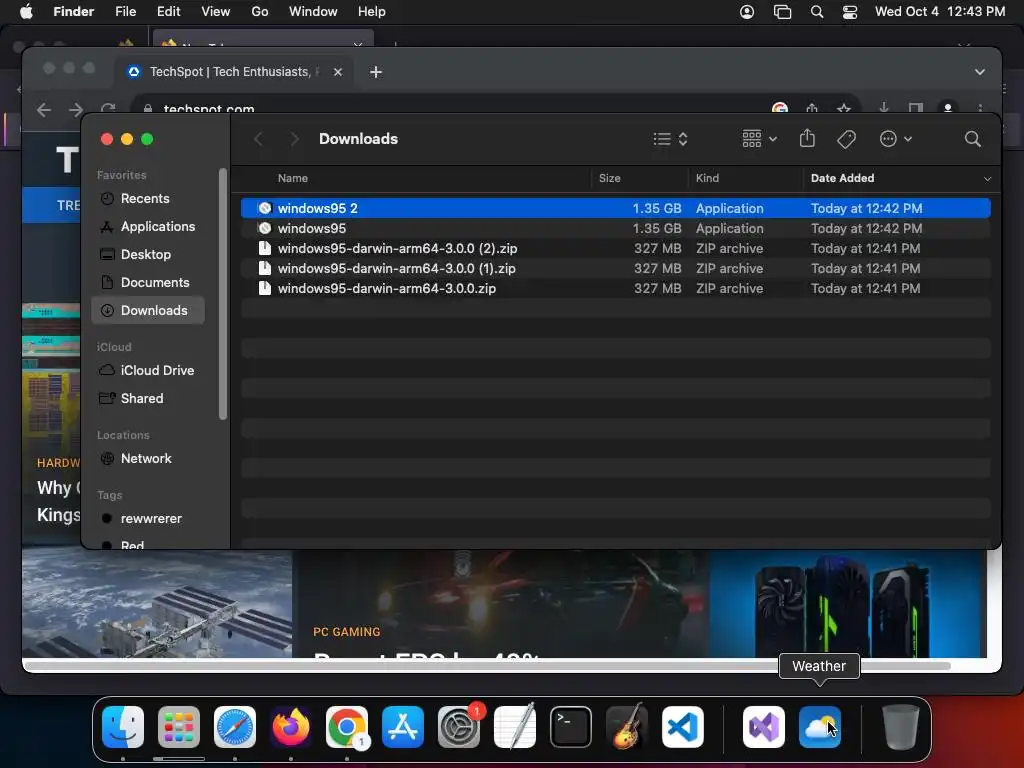Screen dimensions: 1024x768
Task: Open the Trash in the Dock
Action: tap(901, 727)
